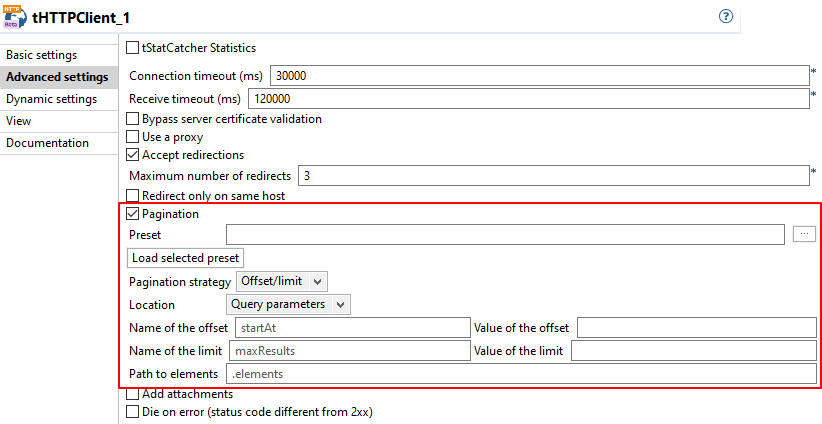Viewport: 822px width, 424px height.
Task: Click the Path to elements field
Action: 521,374
